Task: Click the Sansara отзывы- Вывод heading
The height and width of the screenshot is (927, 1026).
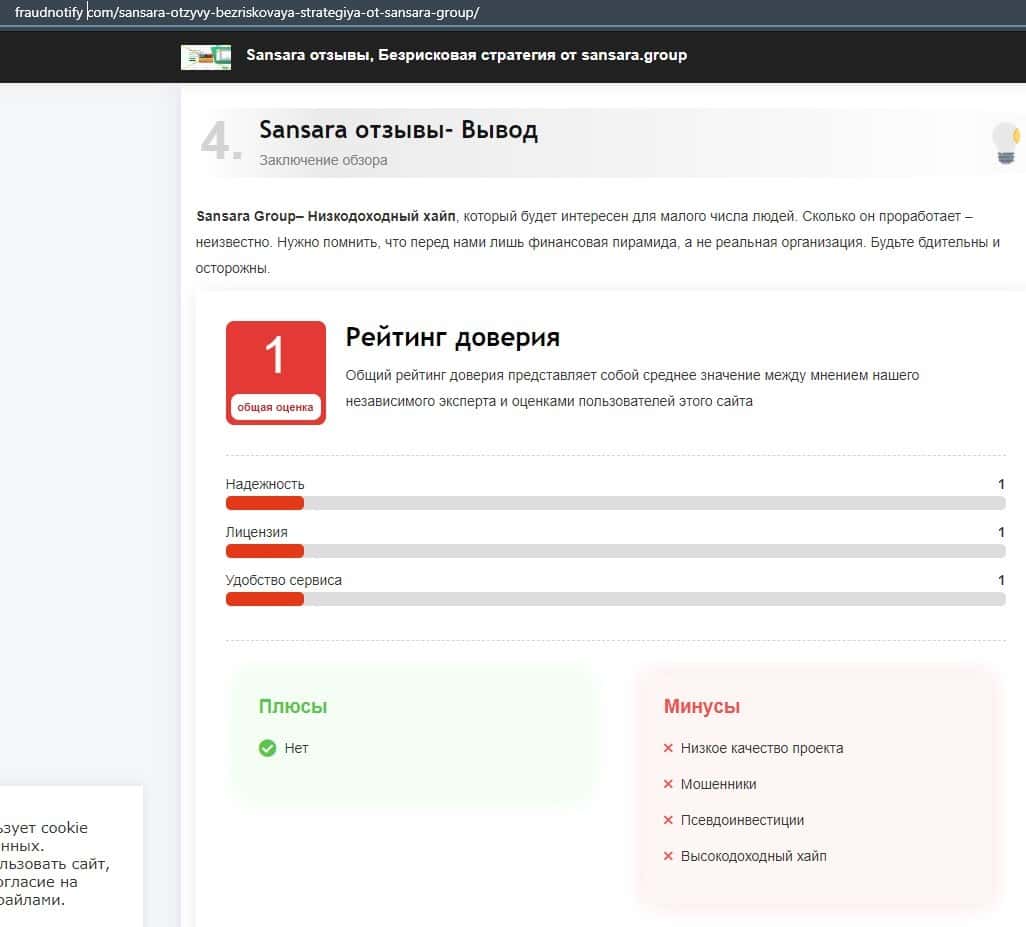Action: pyautogui.click(x=398, y=130)
